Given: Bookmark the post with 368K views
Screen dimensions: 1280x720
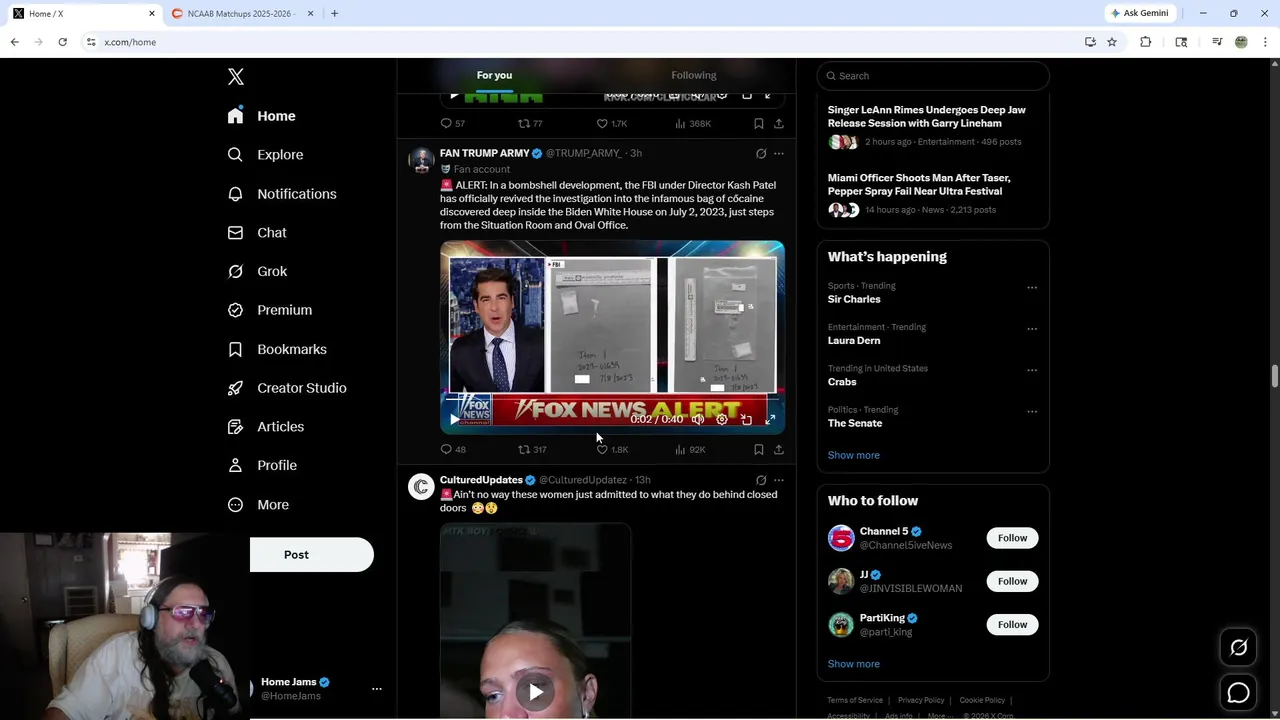Looking at the screenshot, I should click(x=759, y=124).
